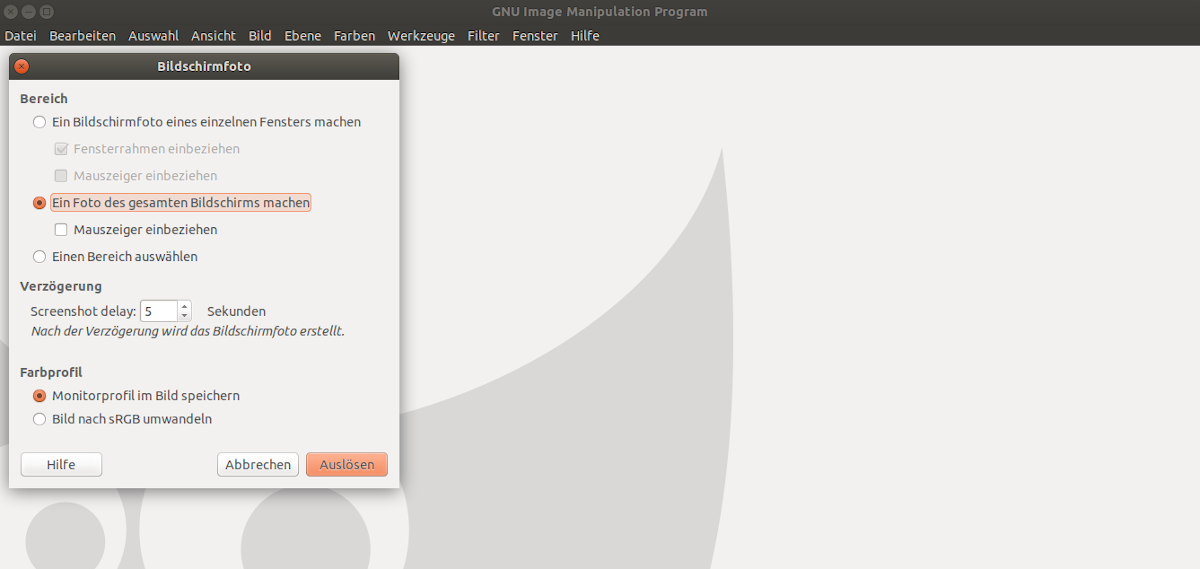Close the Bildschirmfoto dialog with the red X
The height and width of the screenshot is (569, 1200).
pos(22,67)
